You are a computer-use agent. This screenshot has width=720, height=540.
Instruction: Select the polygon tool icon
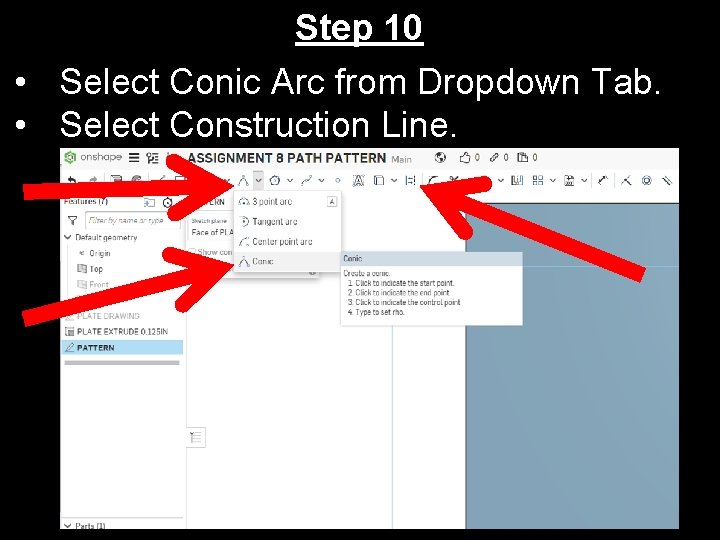[x=275, y=180]
